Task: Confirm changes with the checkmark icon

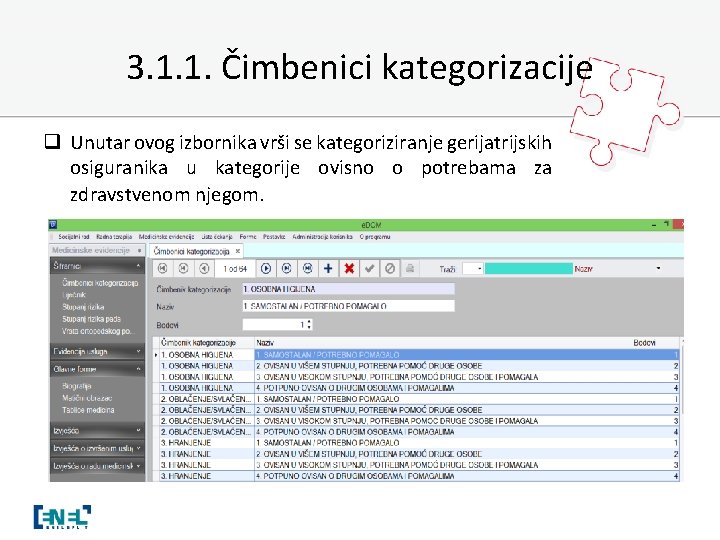Action: click(370, 269)
